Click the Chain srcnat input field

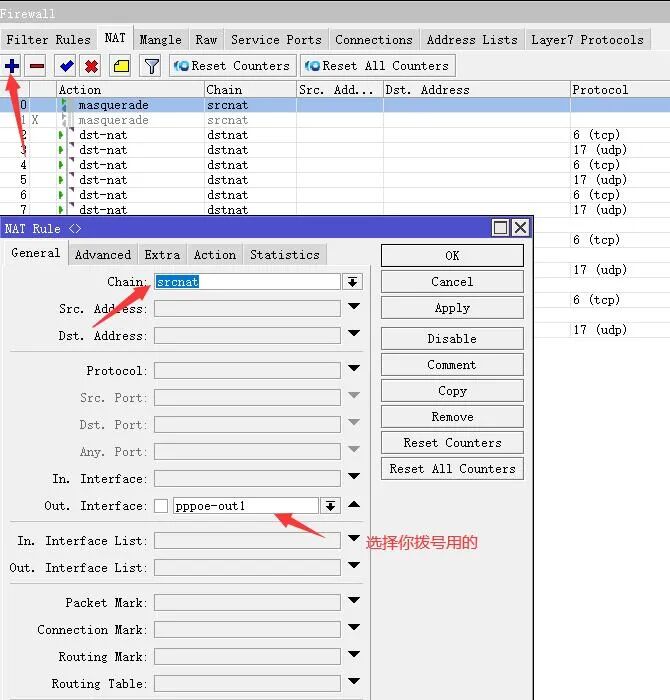point(247,282)
